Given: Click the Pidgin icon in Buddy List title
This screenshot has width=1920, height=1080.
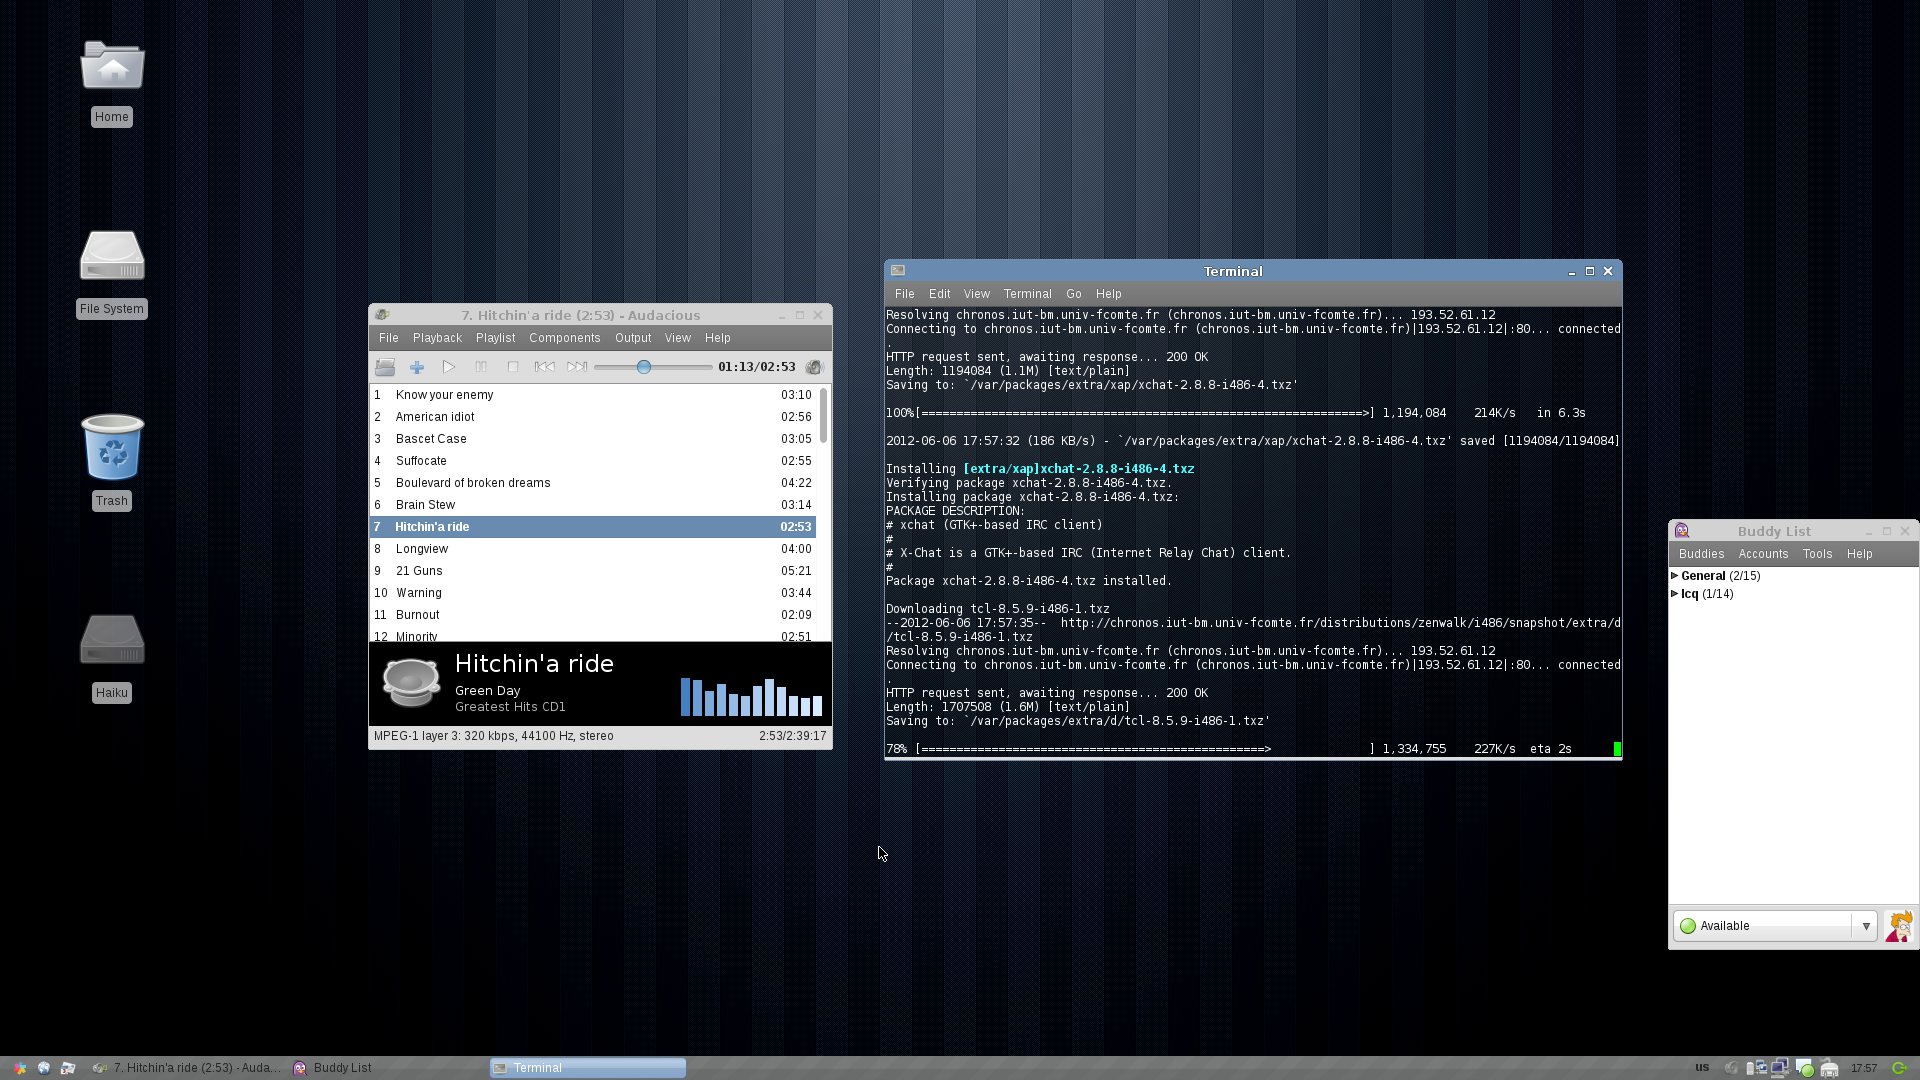Looking at the screenshot, I should coord(1682,531).
